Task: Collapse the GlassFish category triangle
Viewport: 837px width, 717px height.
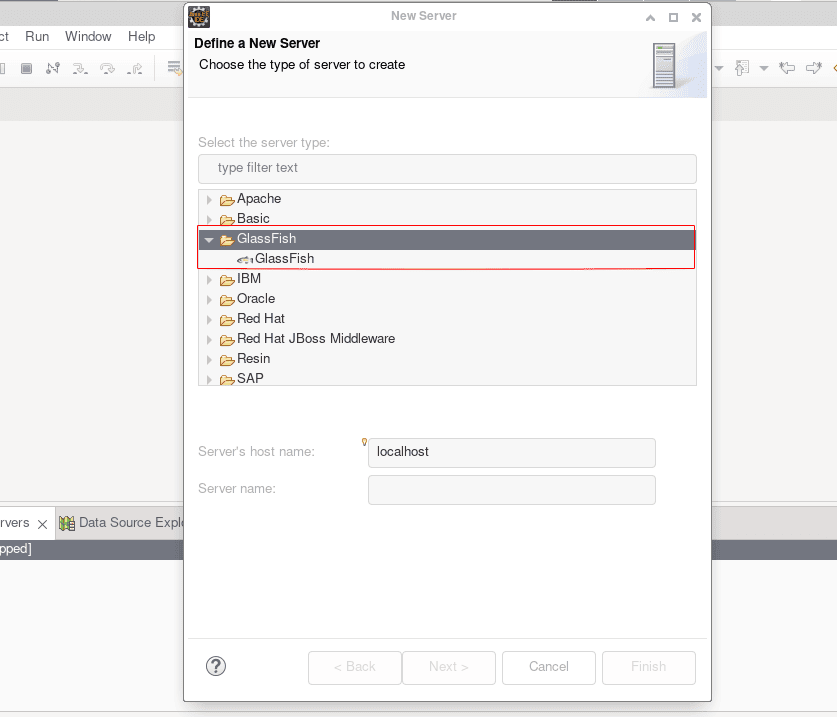Action: coord(209,238)
